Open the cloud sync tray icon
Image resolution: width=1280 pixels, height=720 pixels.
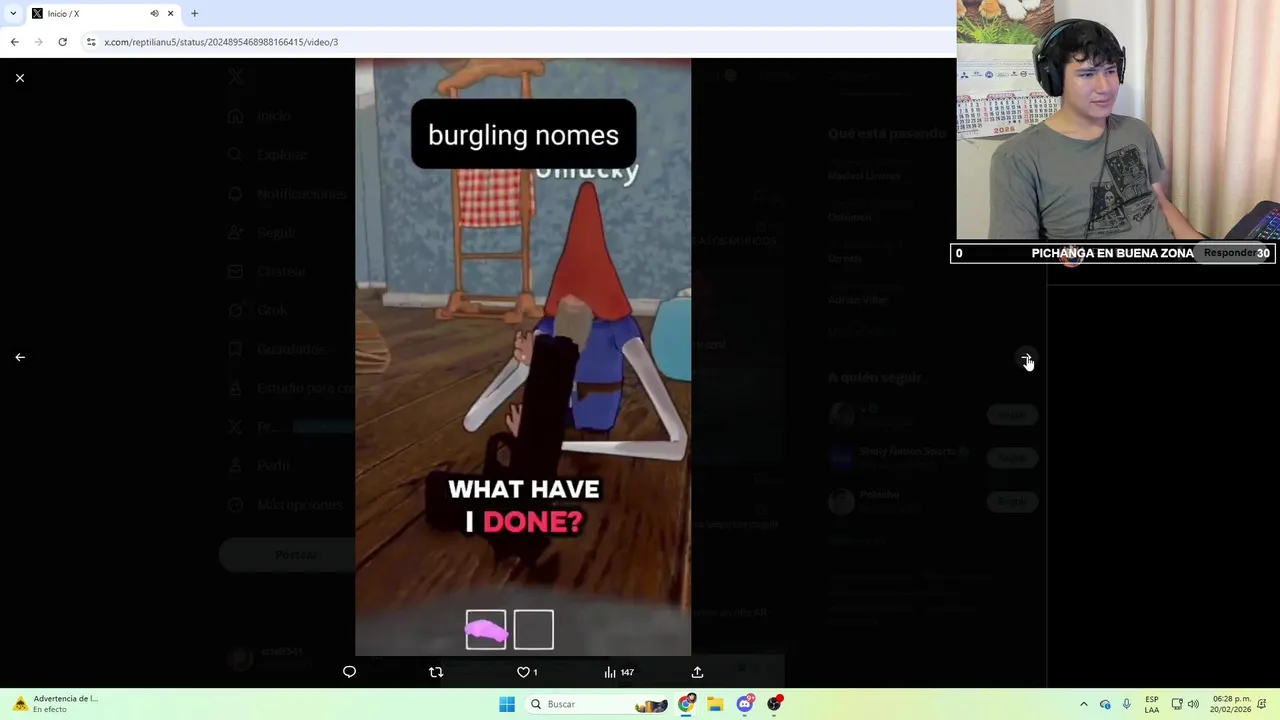[1105, 704]
